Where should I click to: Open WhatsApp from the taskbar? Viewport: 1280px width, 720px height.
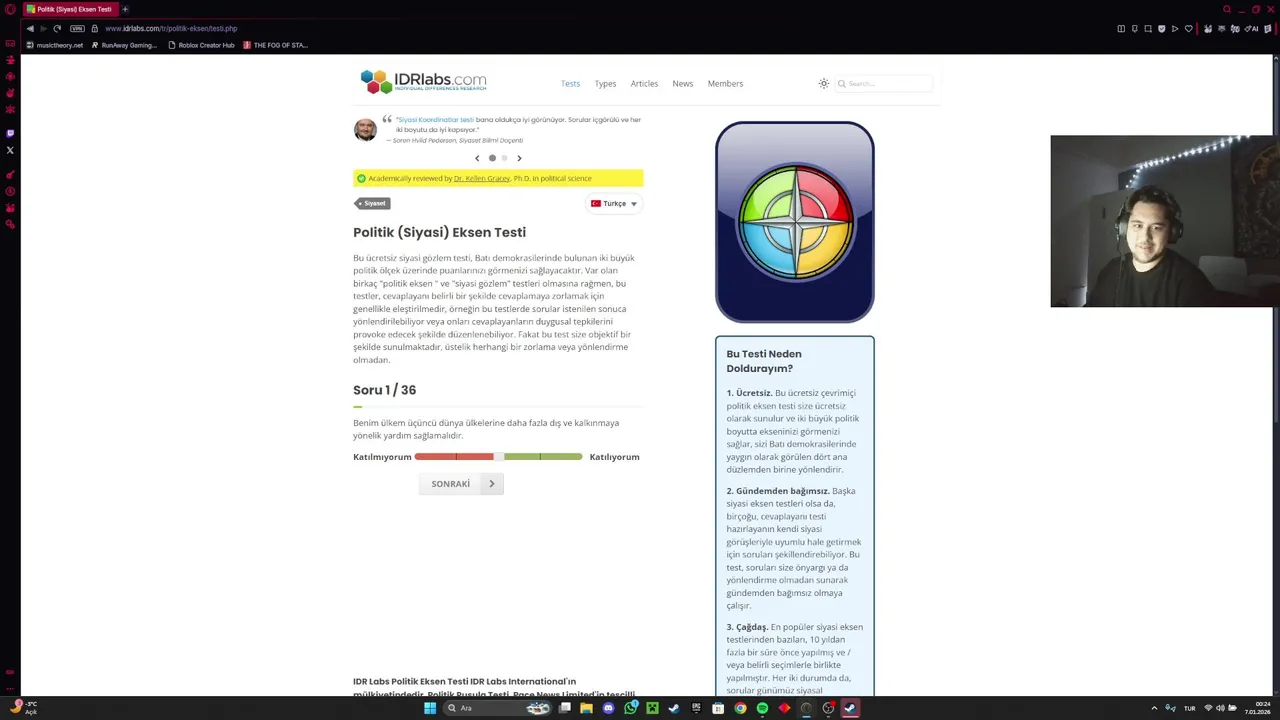coord(631,708)
